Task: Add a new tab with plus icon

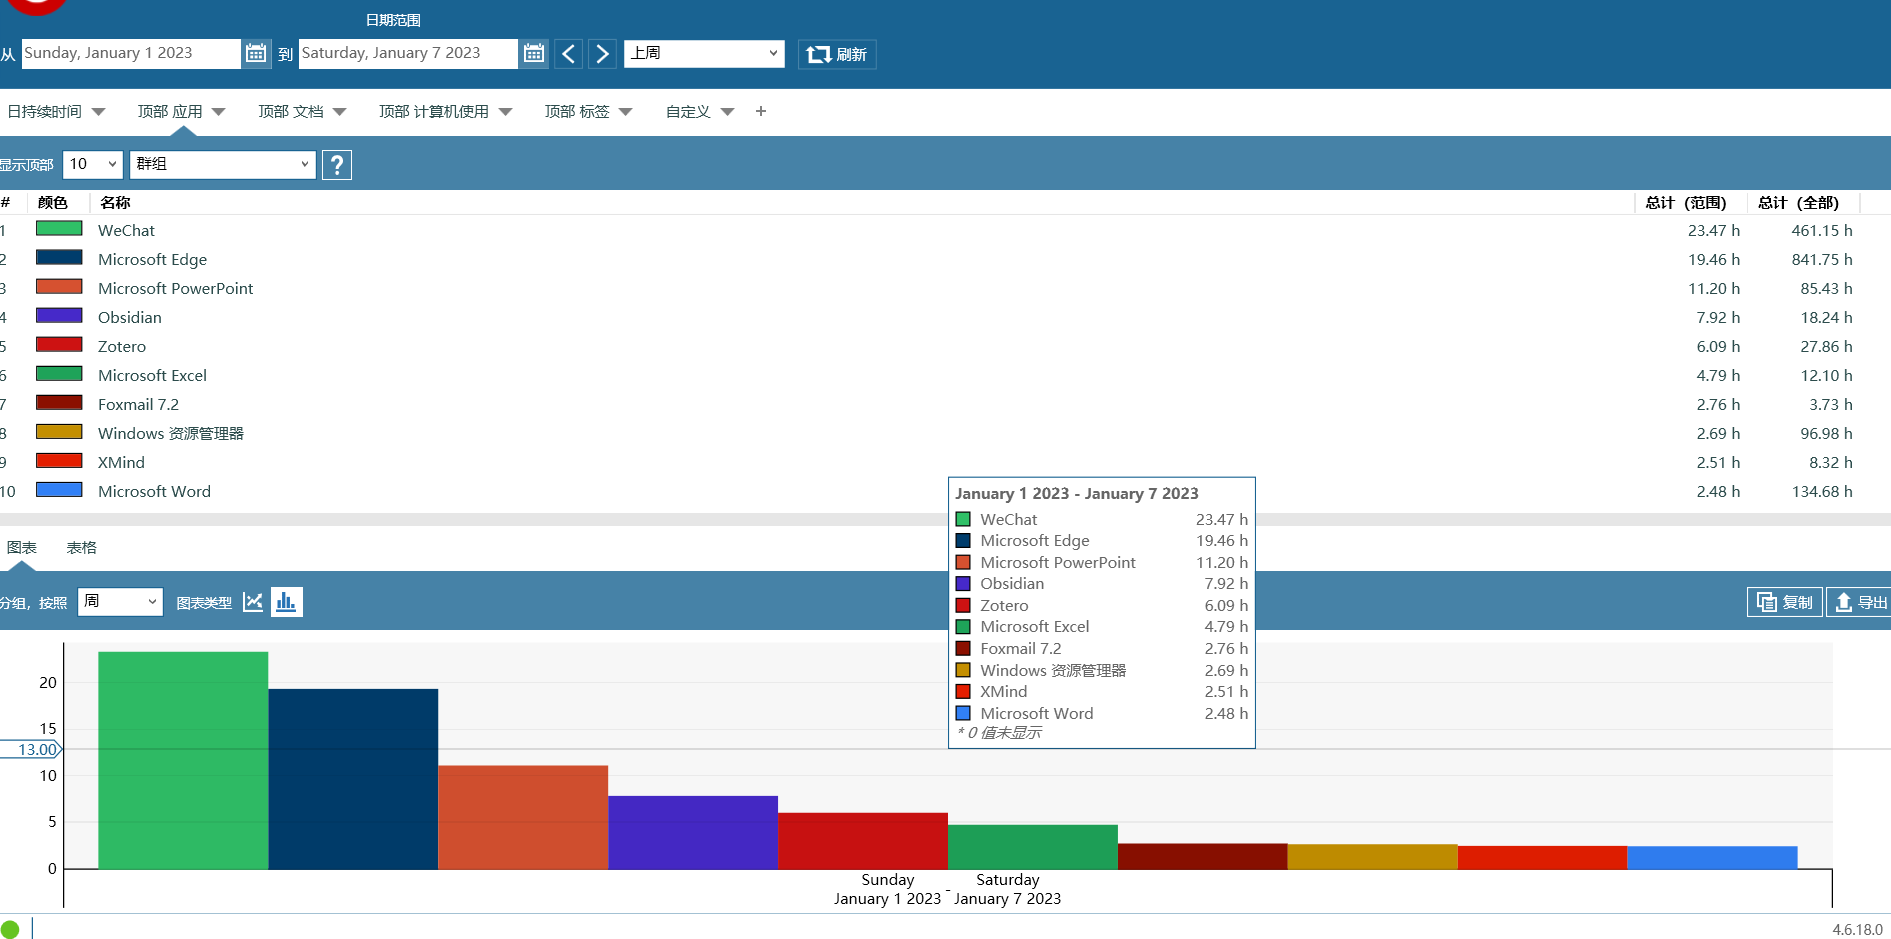Action: (761, 111)
